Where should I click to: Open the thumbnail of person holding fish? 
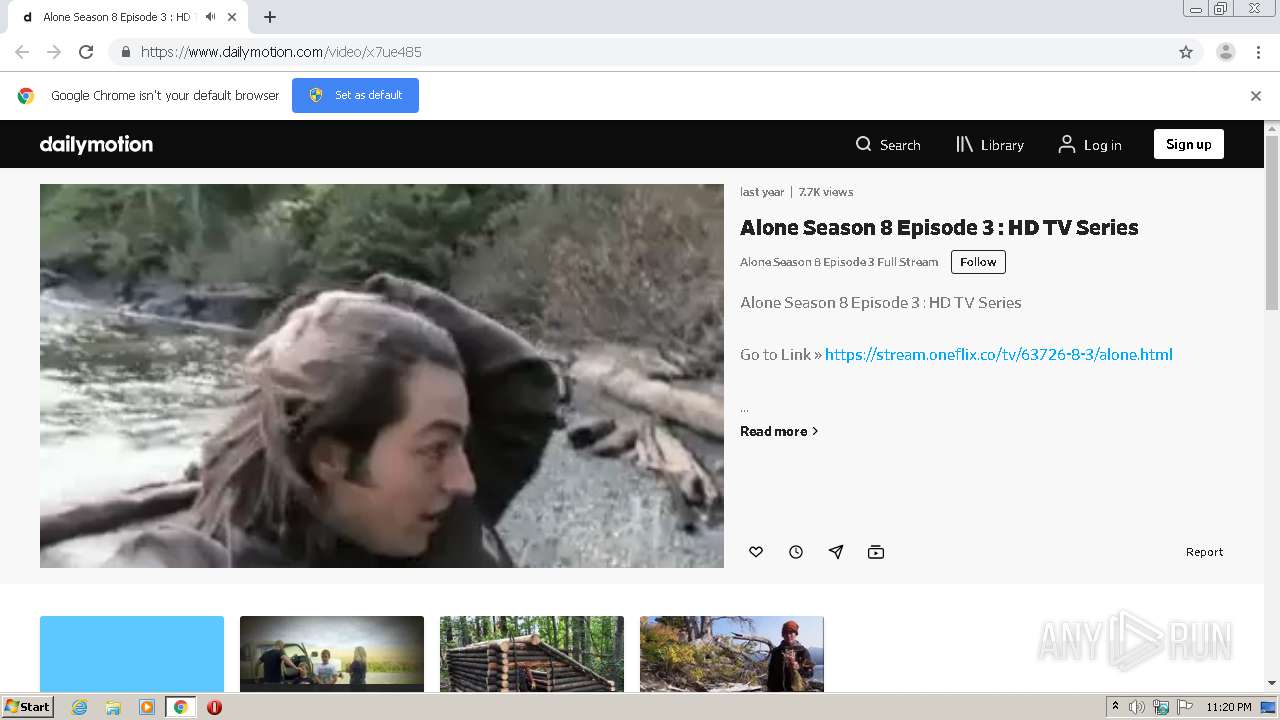click(x=732, y=654)
